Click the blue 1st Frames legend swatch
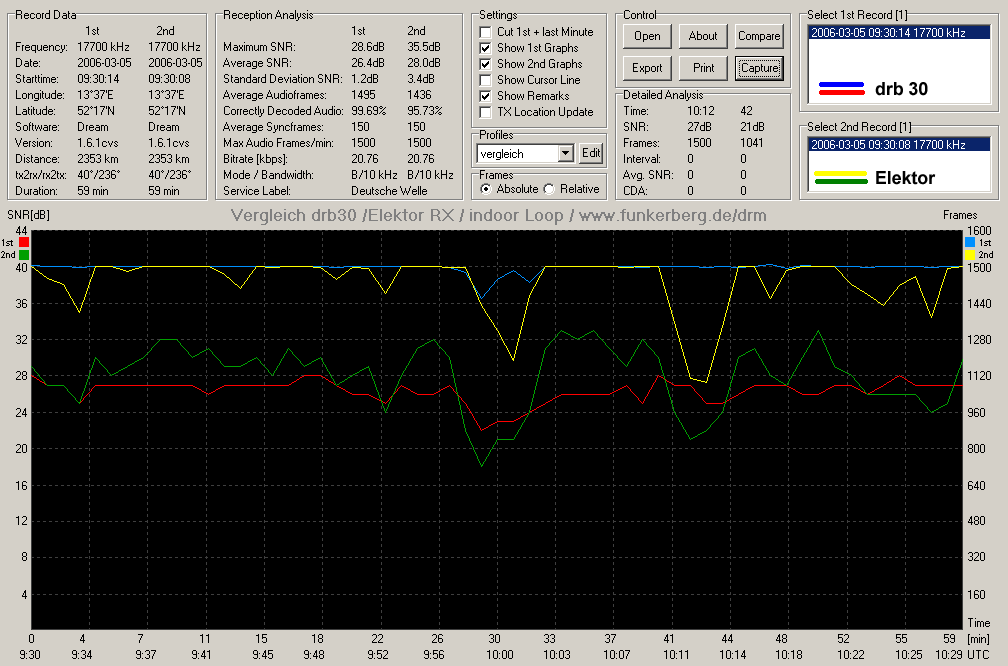Screen dimensions: 1008x666 coord(969,242)
